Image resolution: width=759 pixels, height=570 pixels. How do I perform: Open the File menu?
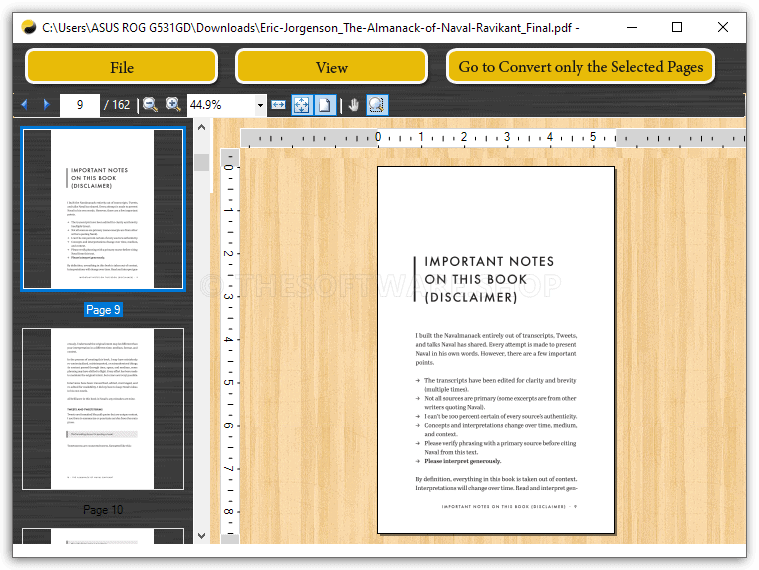pyautogui.click(x=121, y=67)
